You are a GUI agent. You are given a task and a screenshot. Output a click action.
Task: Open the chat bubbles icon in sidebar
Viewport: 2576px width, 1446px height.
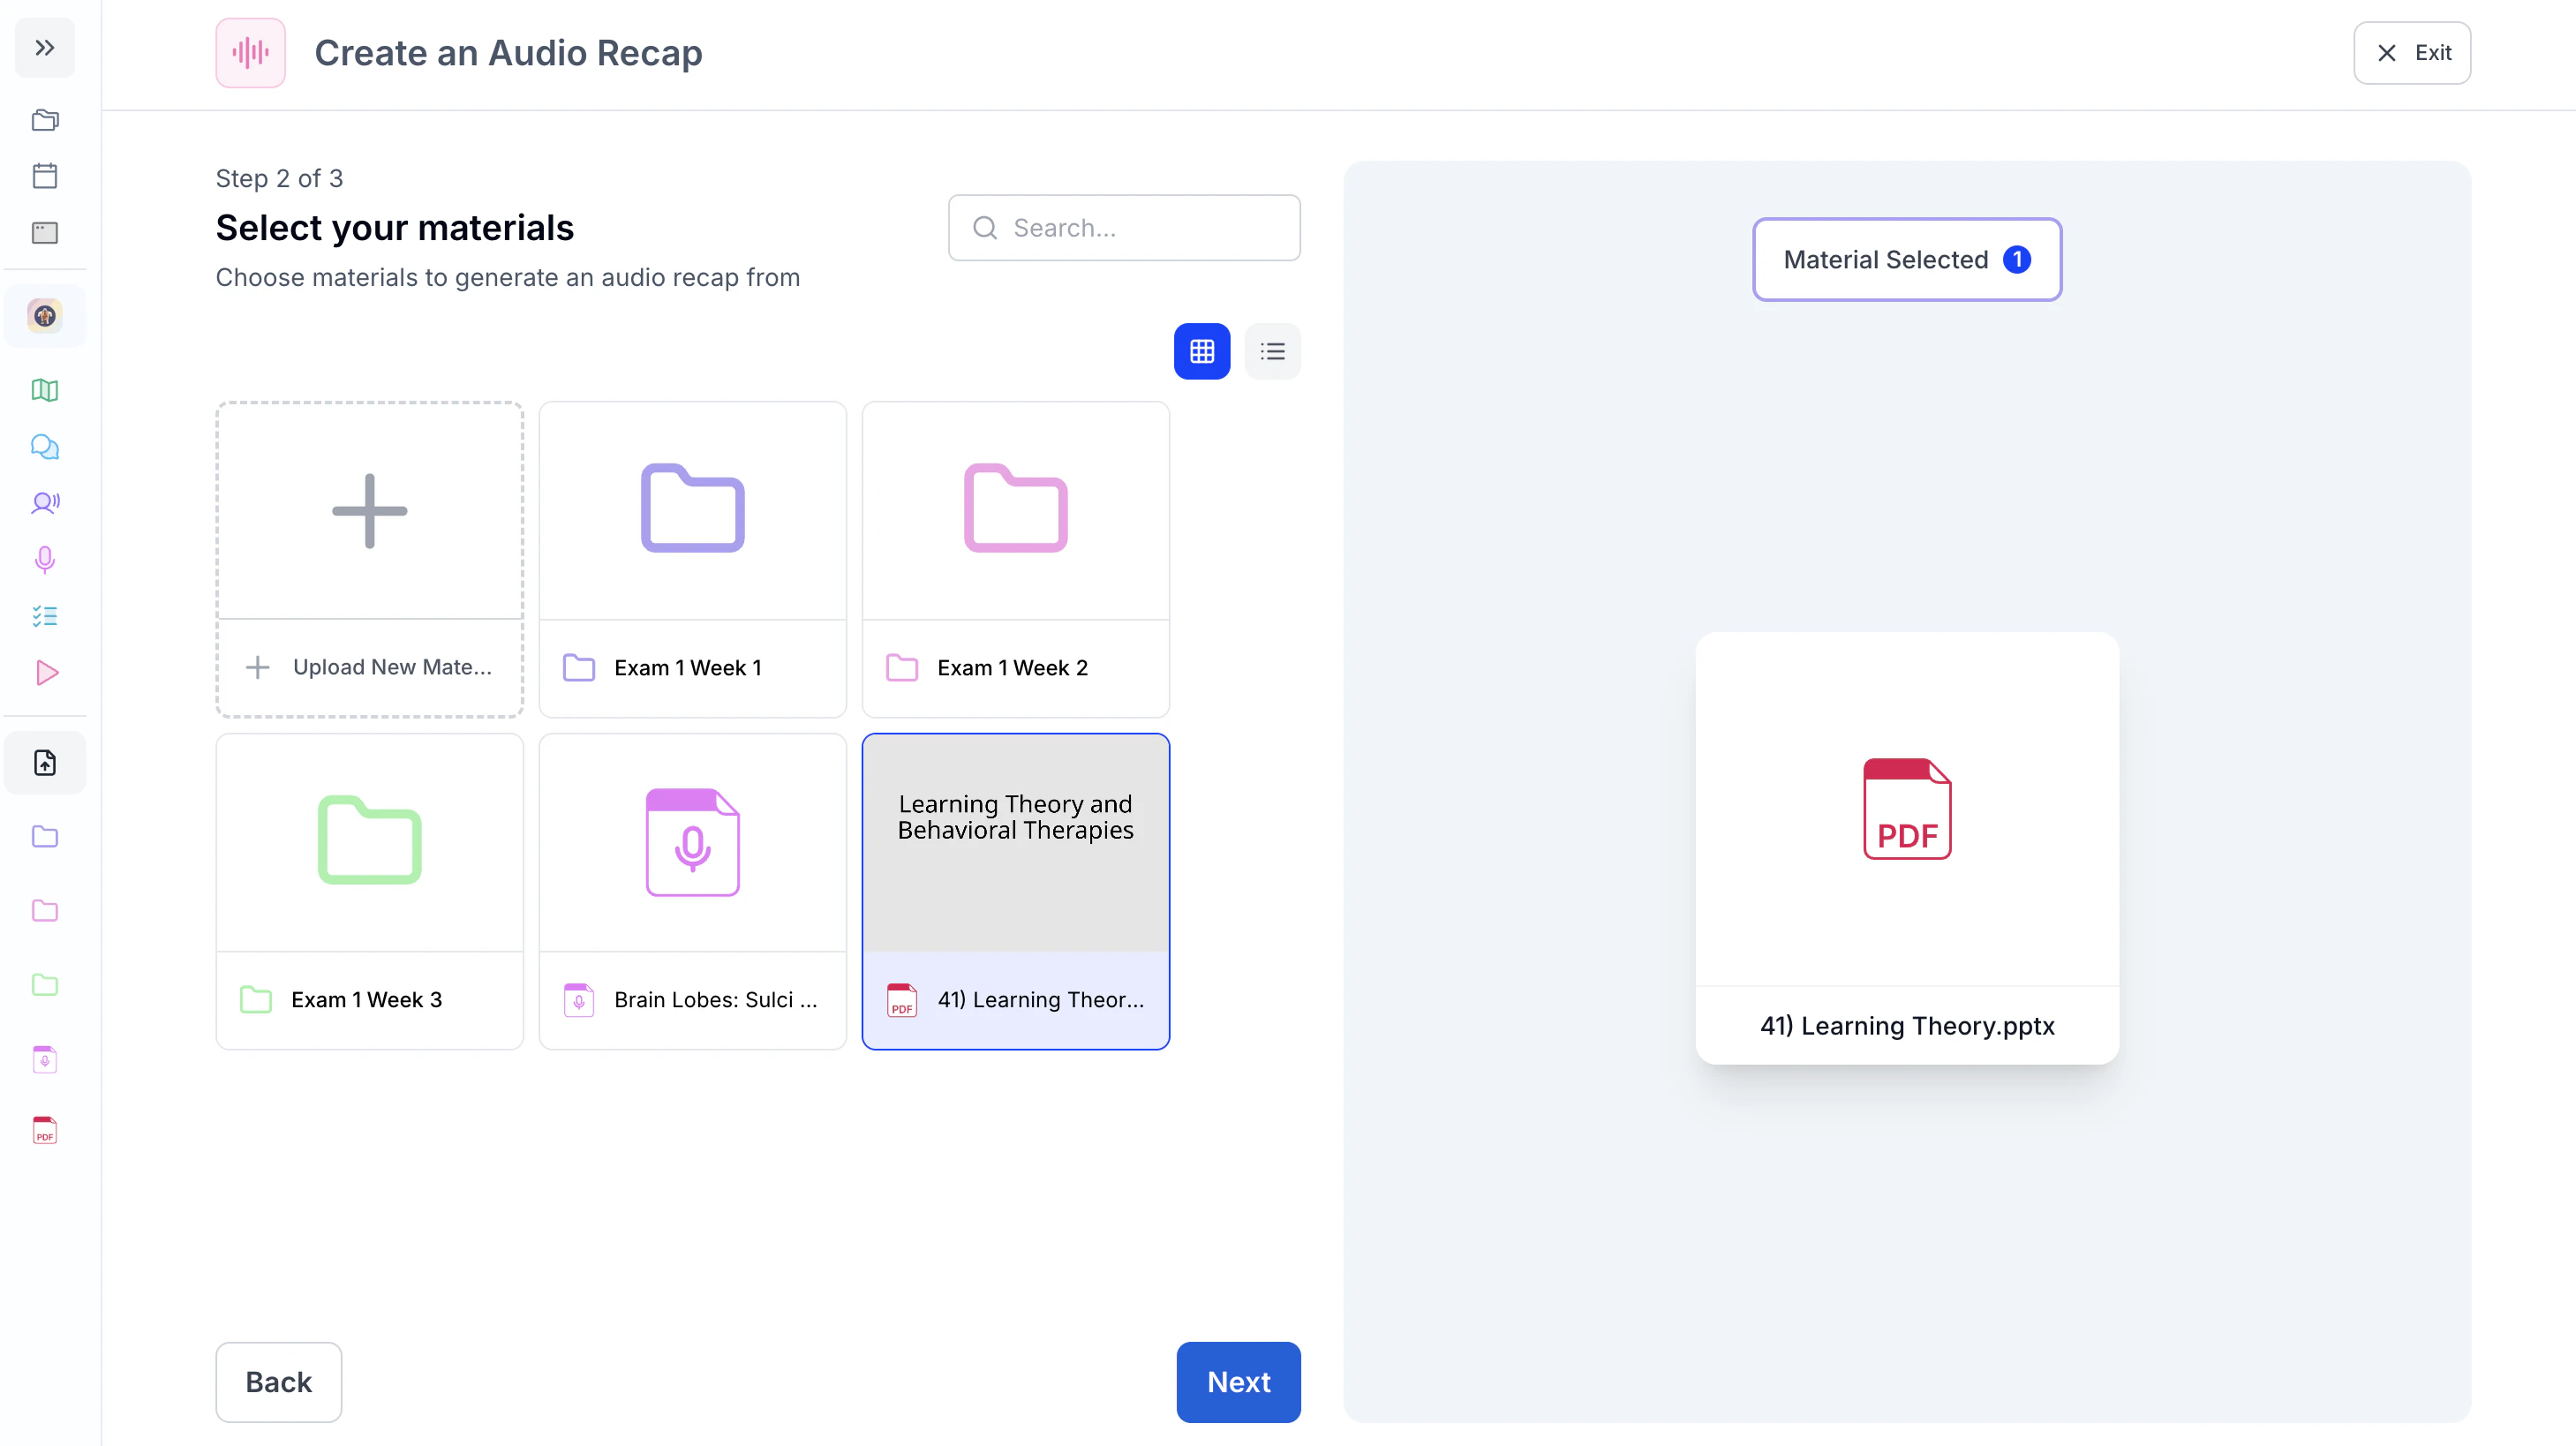click(45, 446)
